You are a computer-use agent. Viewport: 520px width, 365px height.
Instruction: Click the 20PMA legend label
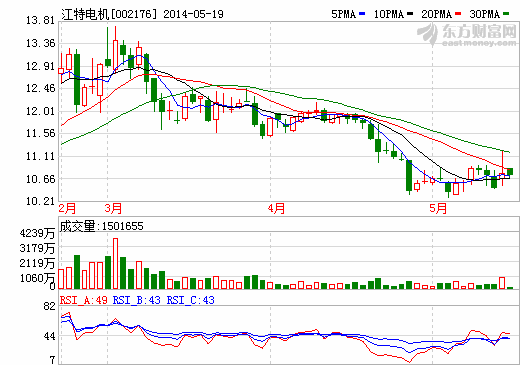coord(437,14)
